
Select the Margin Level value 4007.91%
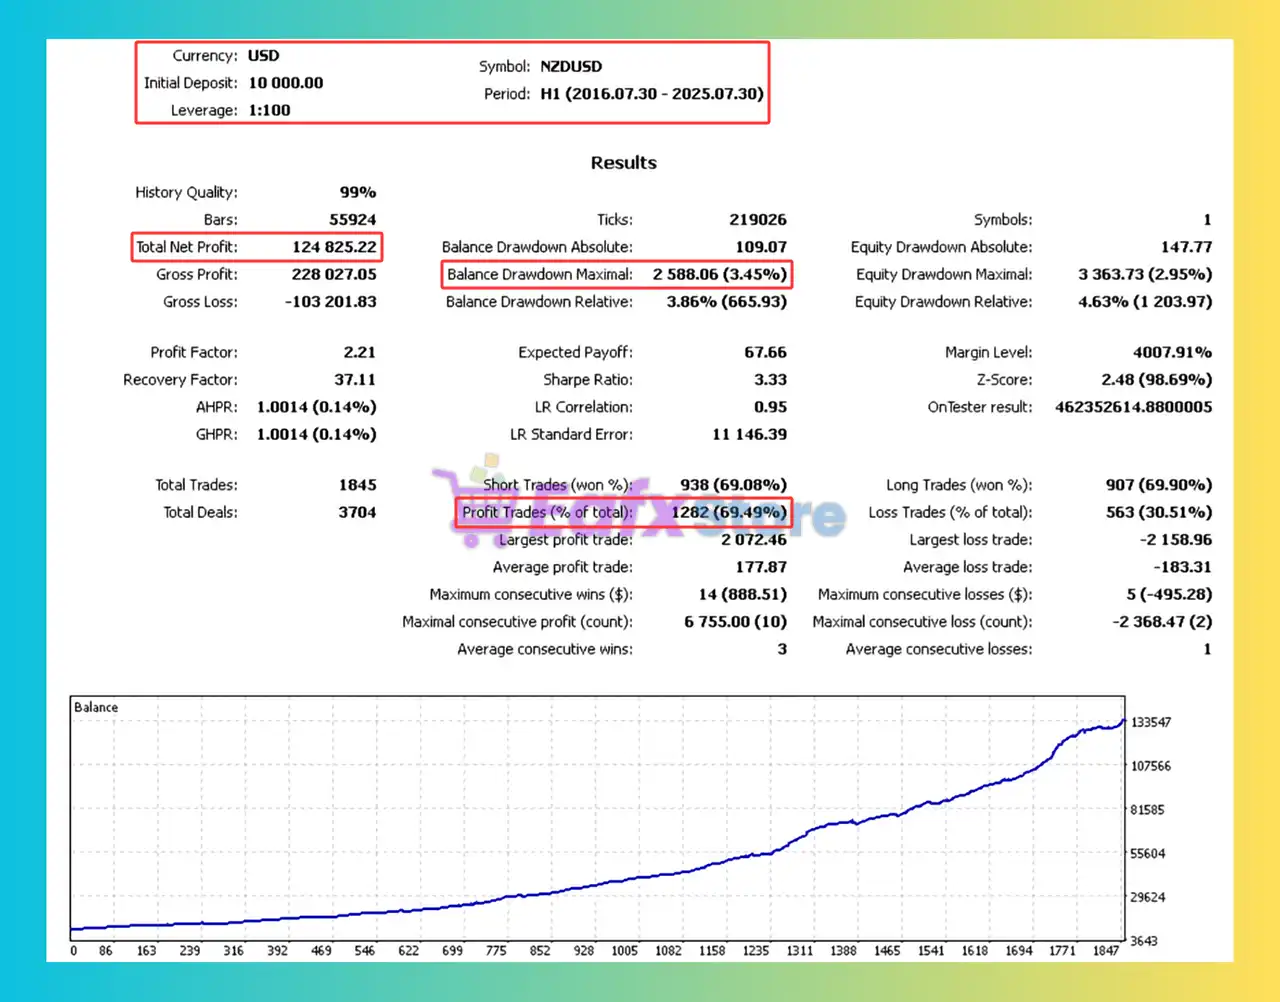click(1172, 352)
